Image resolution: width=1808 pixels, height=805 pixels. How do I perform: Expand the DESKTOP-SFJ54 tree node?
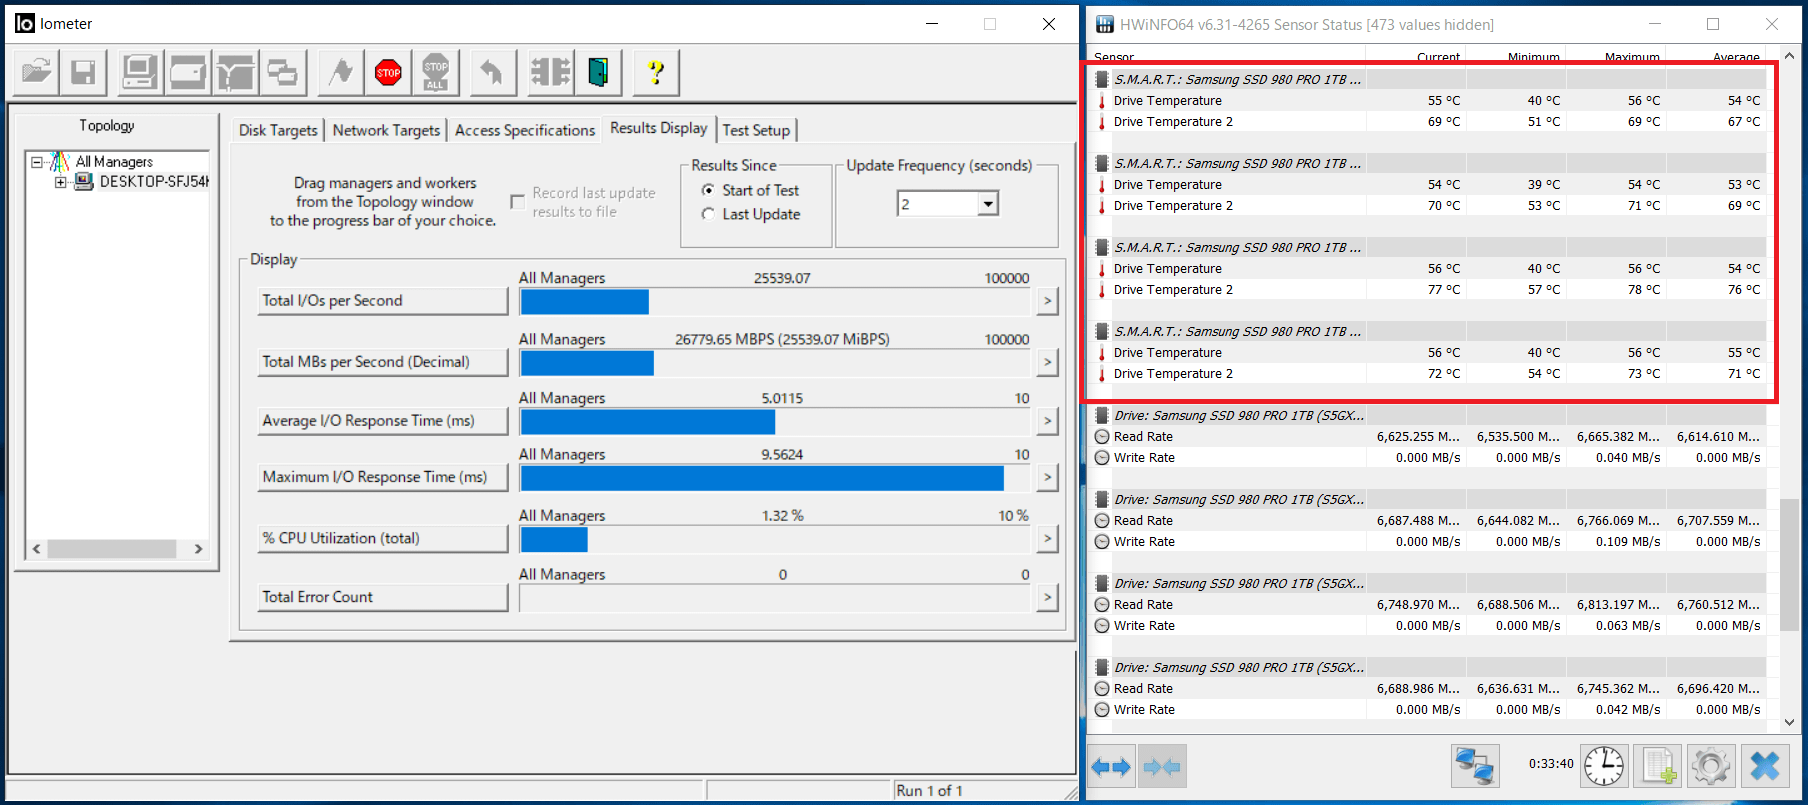point(61,182)
